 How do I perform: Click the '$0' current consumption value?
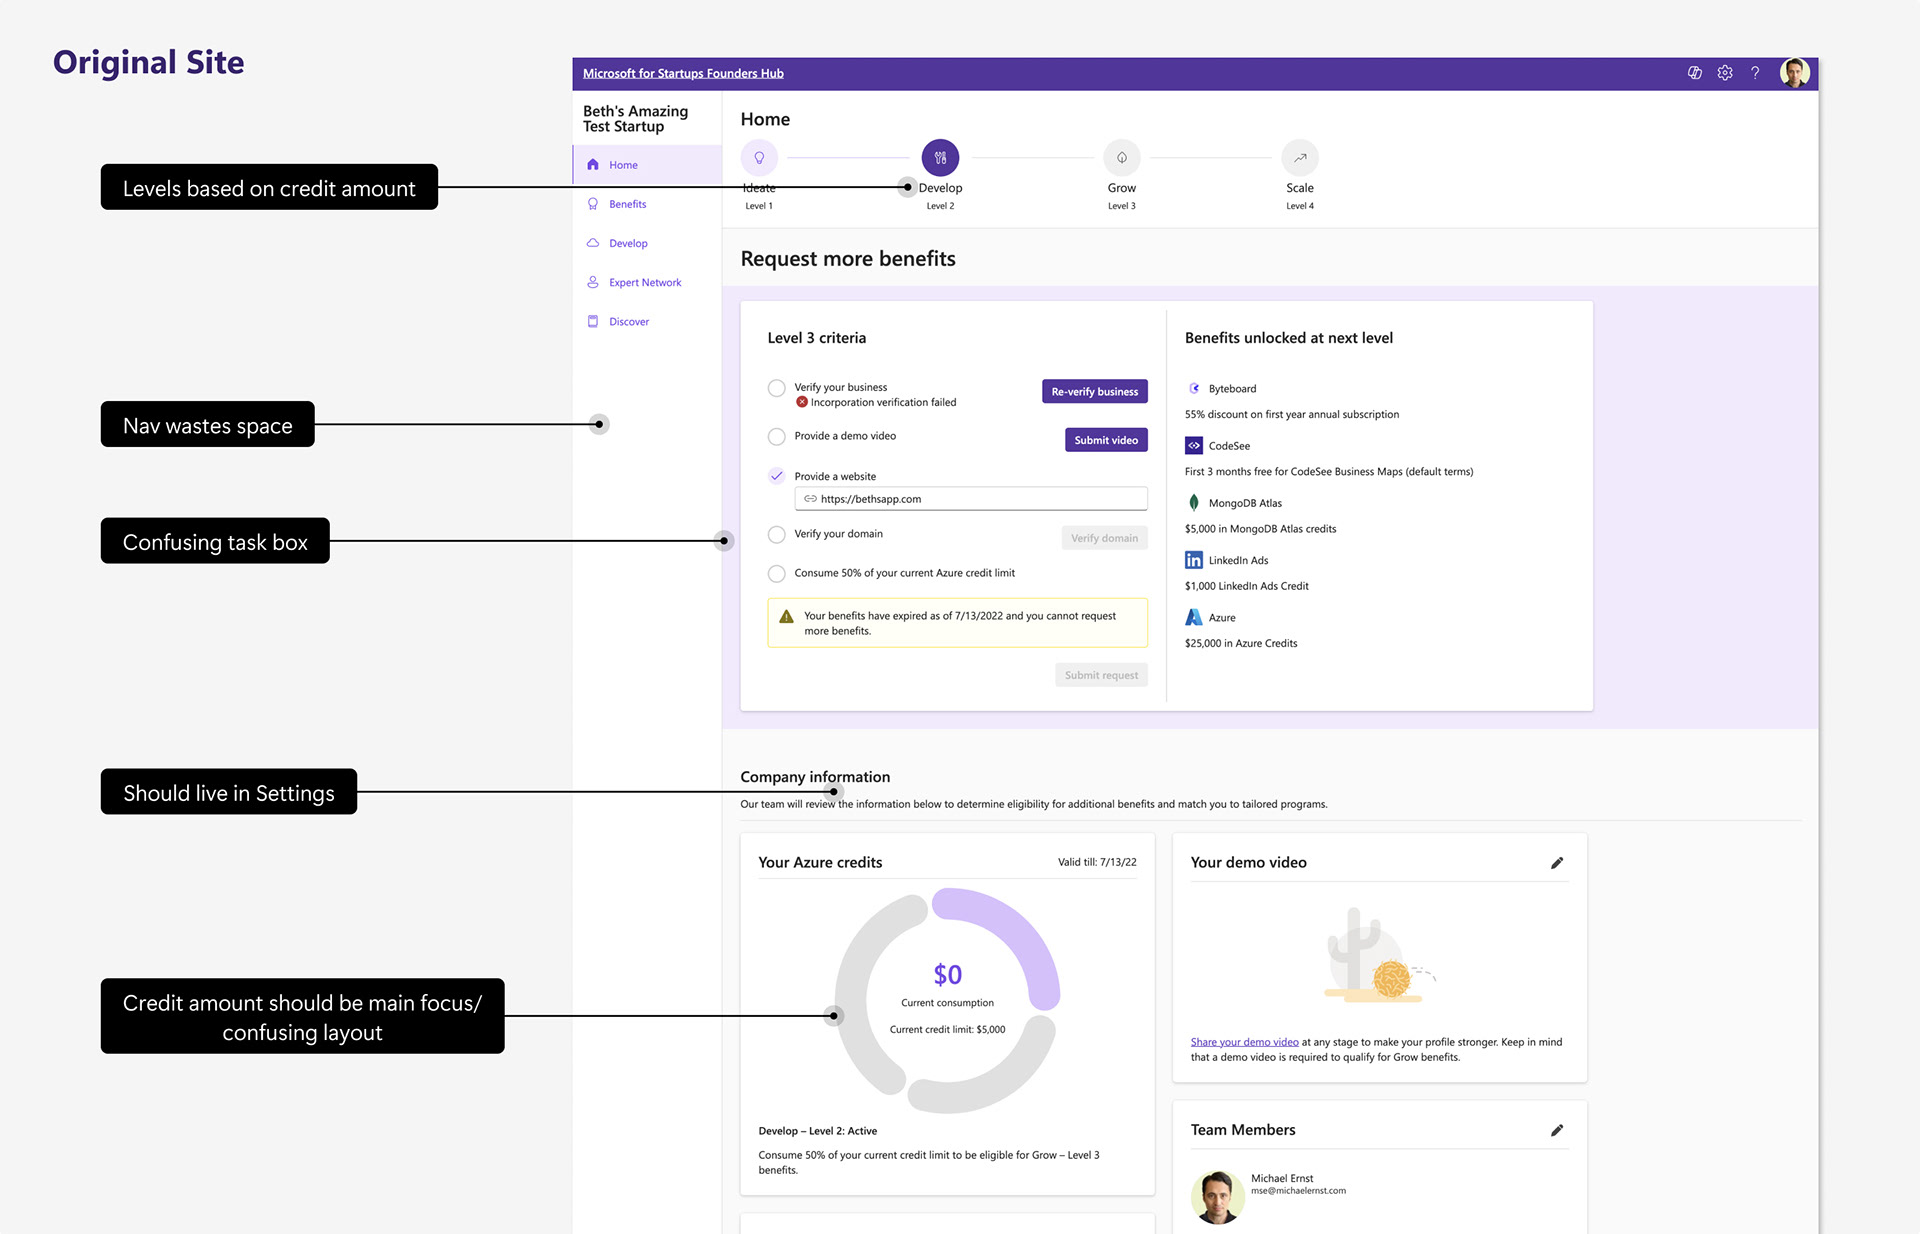point(947,974)
